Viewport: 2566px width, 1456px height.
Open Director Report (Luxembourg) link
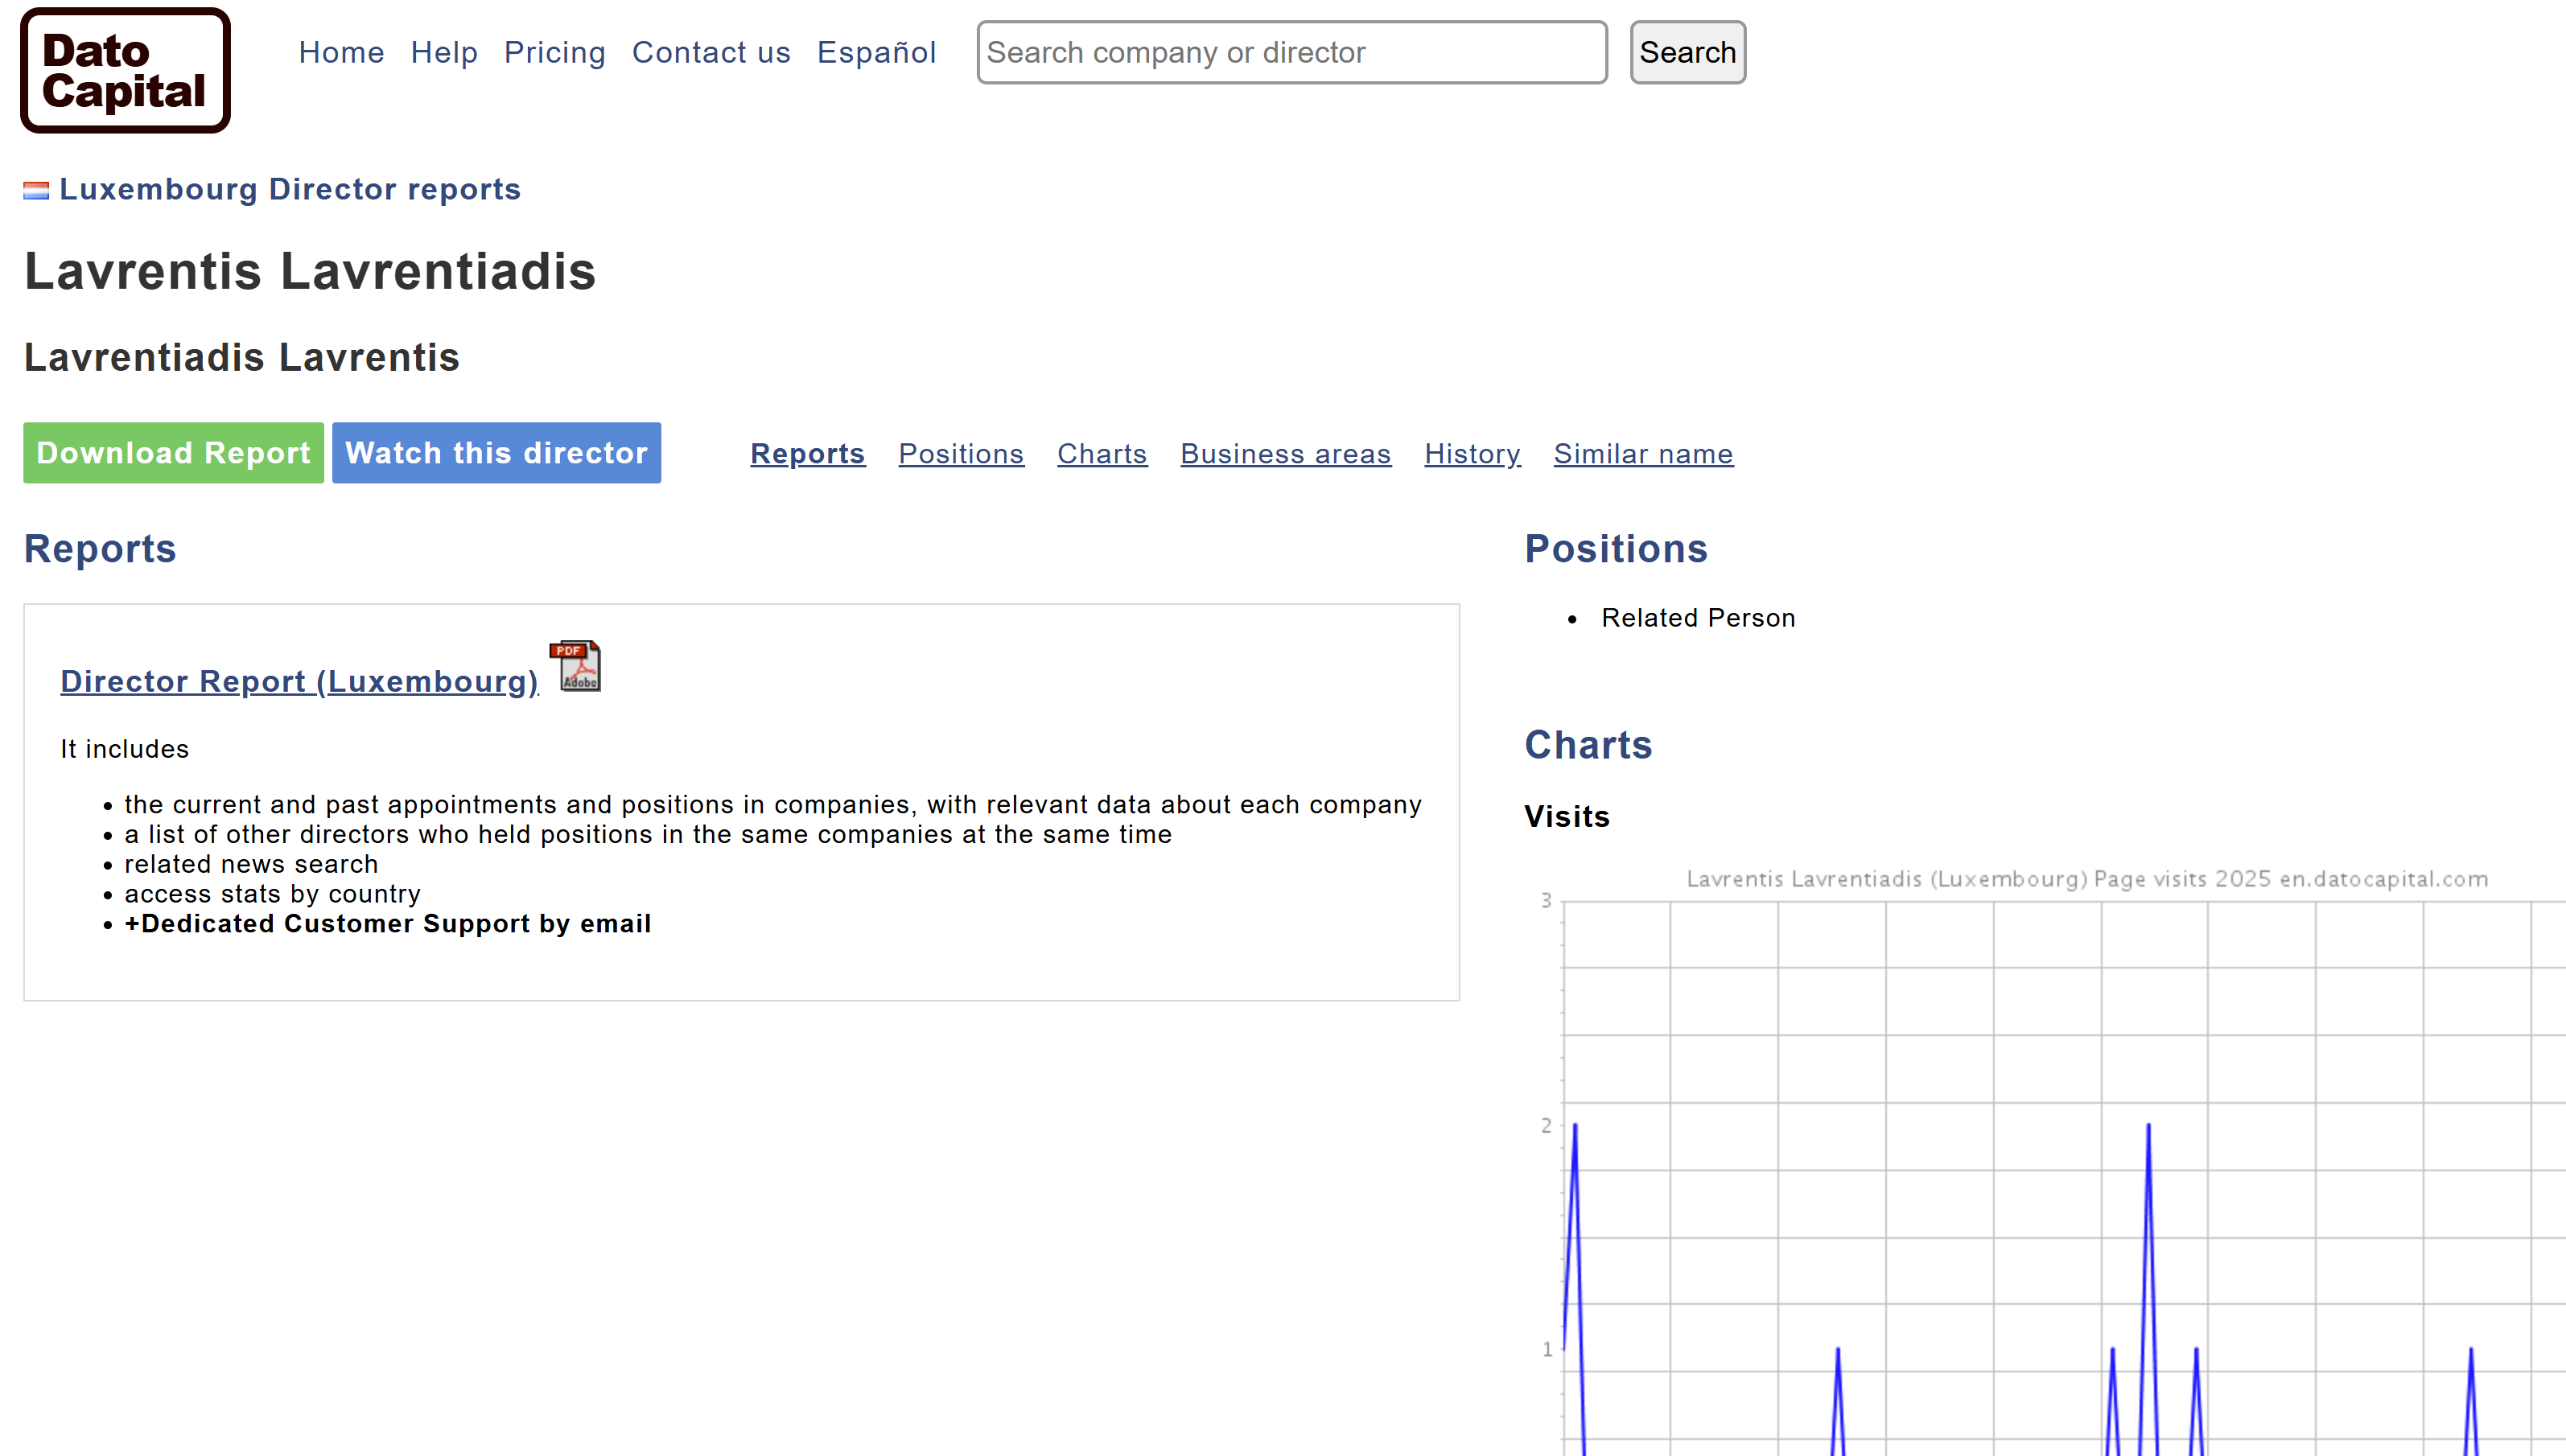(x=299, y=681)
